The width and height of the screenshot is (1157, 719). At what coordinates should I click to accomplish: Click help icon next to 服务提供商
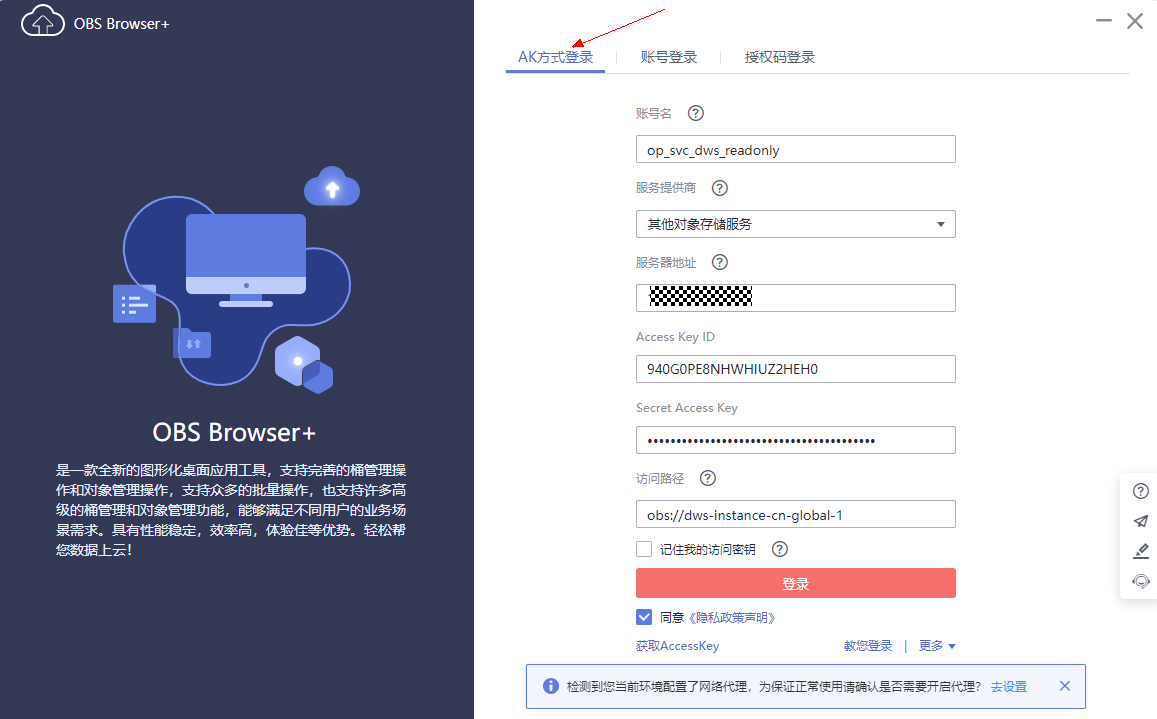tap(719, 188)
